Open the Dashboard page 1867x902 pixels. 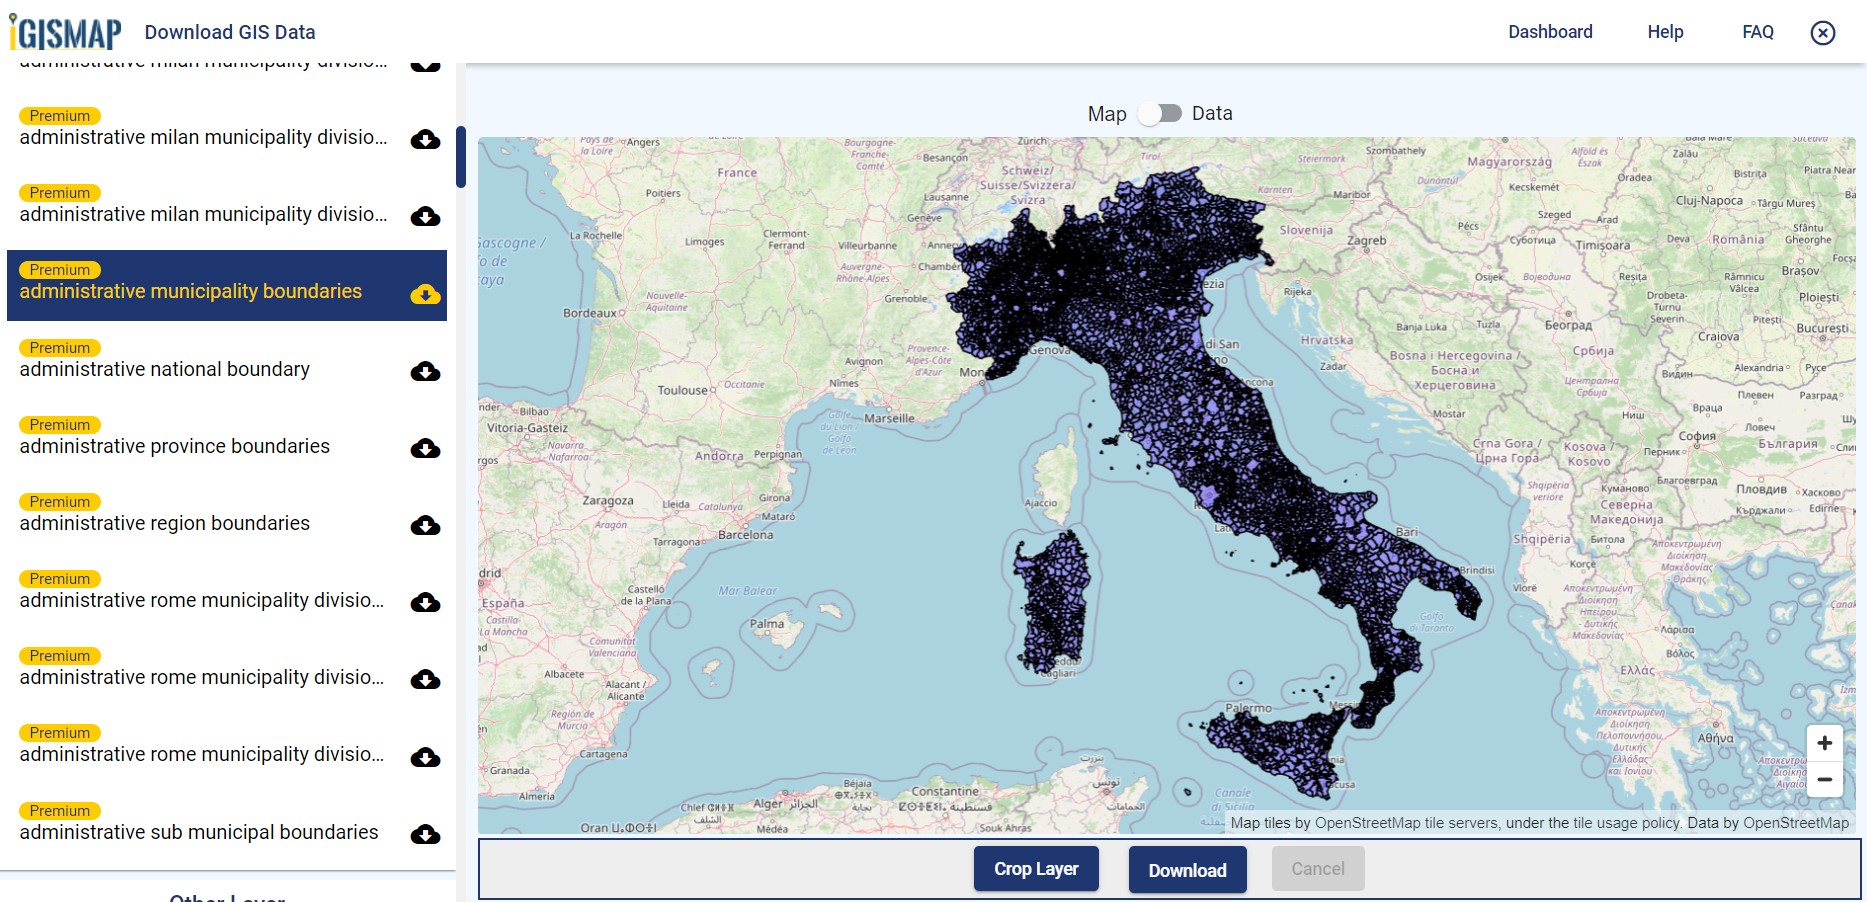[1550, 31]
